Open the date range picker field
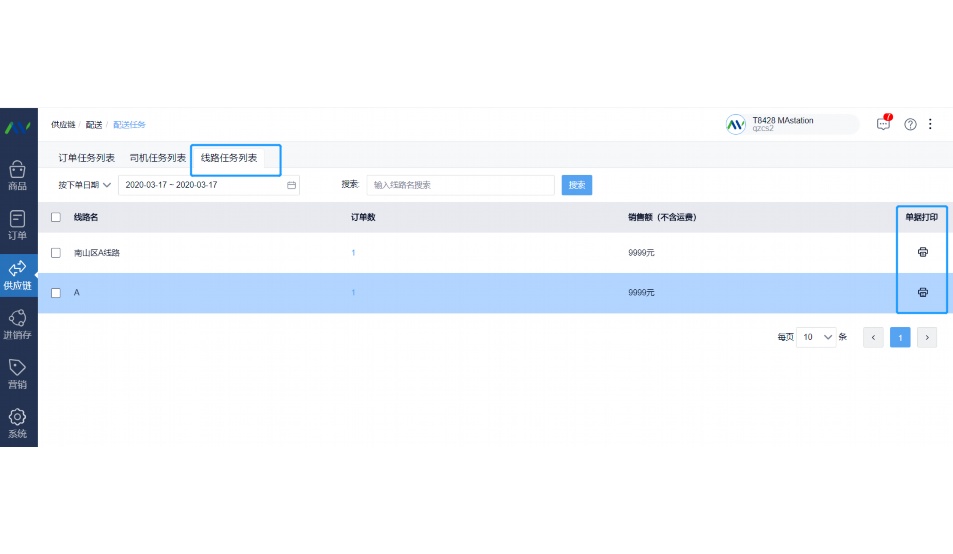This screenshot has height=554, width=953. (x=209, y=185)
